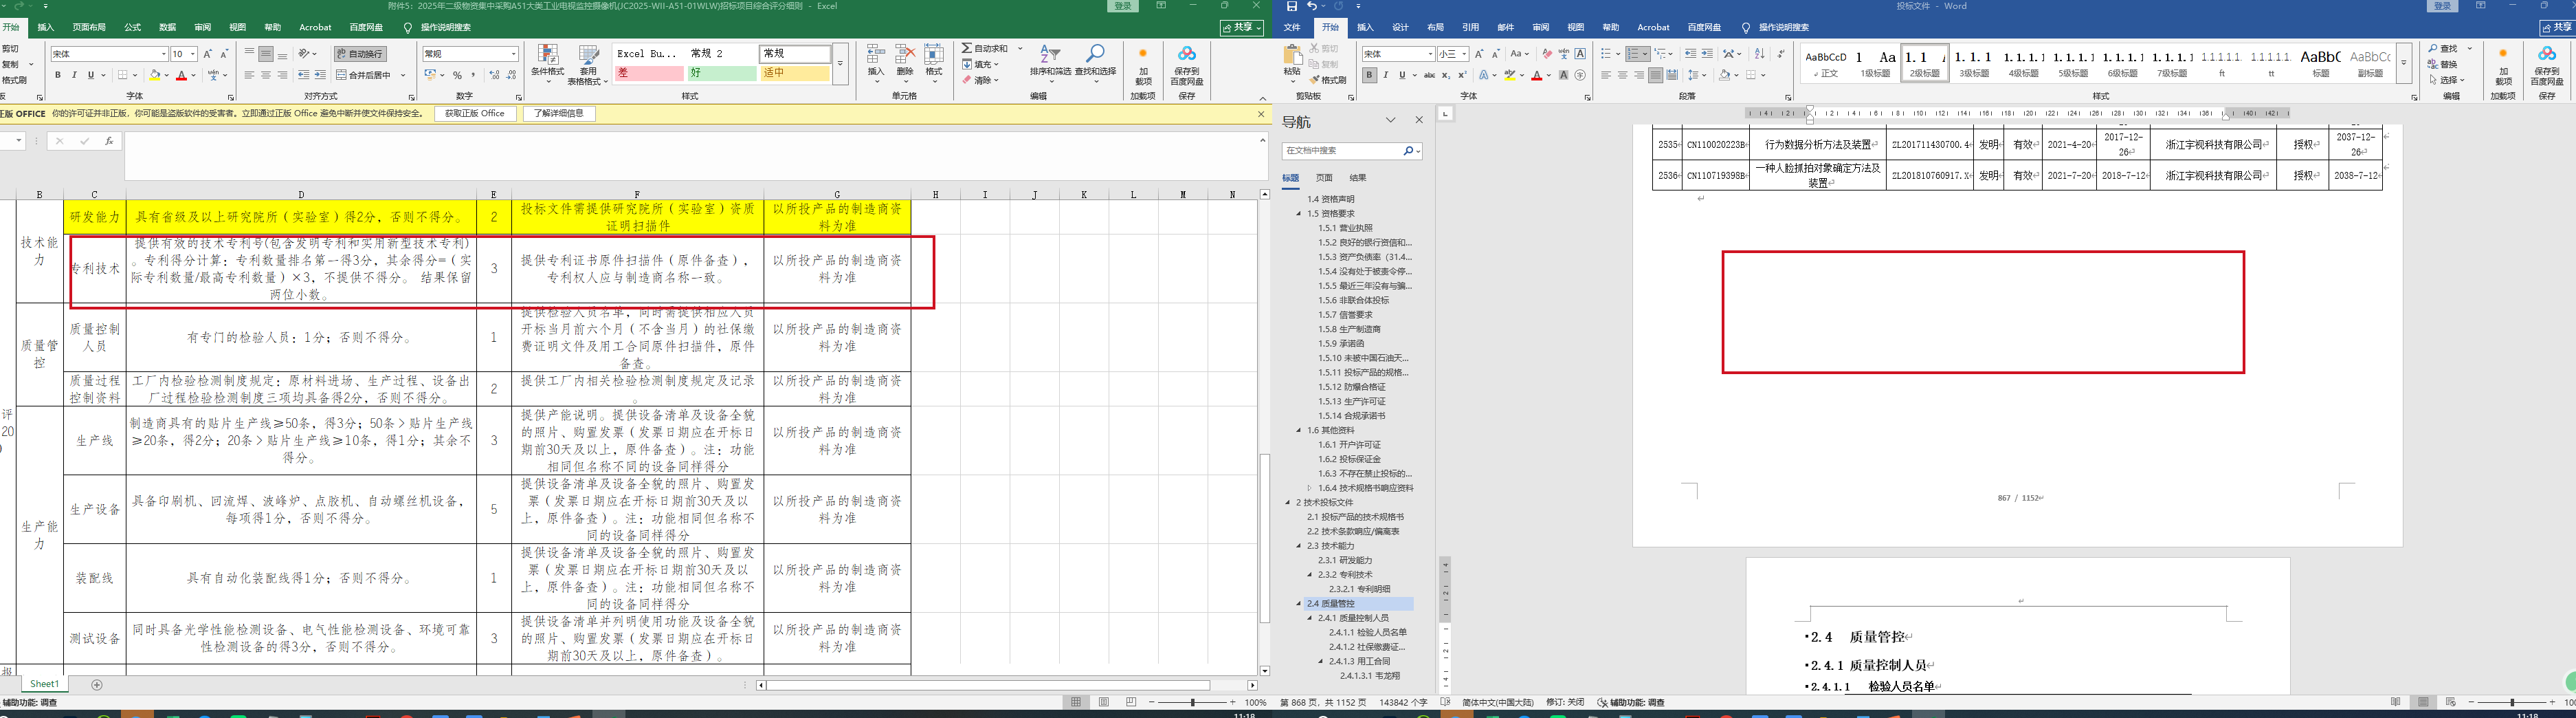Toggle Word numbered list button
Screen dimensions: 2576x718
point(1637,54)
